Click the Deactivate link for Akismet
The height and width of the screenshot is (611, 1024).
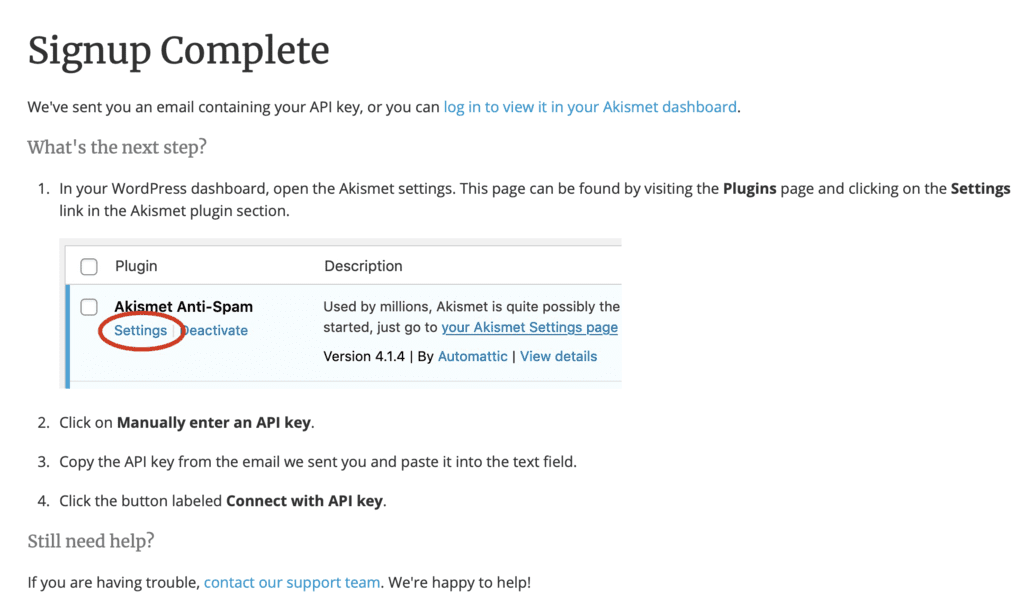[x=215, y=331]
